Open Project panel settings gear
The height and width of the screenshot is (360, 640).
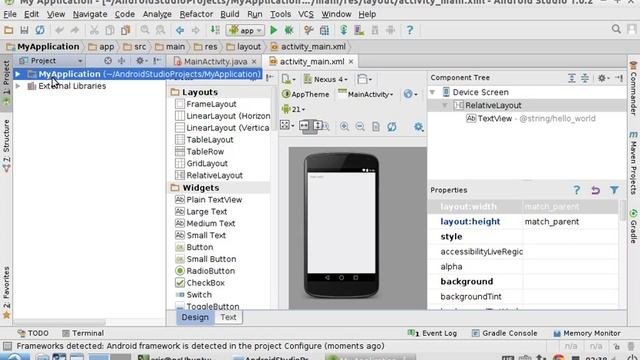tap(141, 61)
